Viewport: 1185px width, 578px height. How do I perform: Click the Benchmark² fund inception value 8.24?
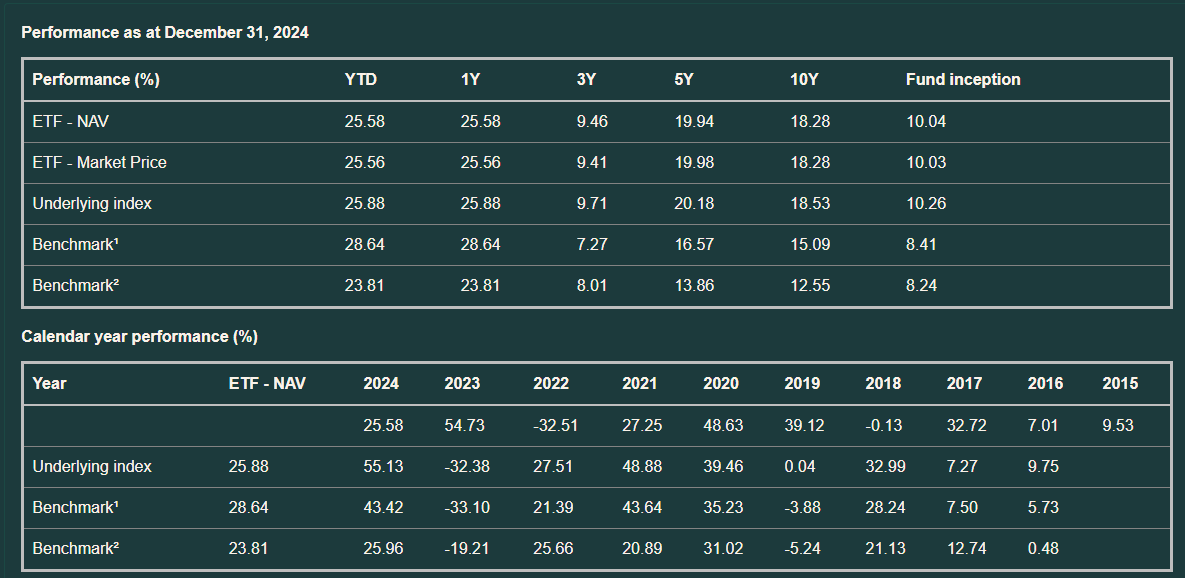click(x=922, y=286)
